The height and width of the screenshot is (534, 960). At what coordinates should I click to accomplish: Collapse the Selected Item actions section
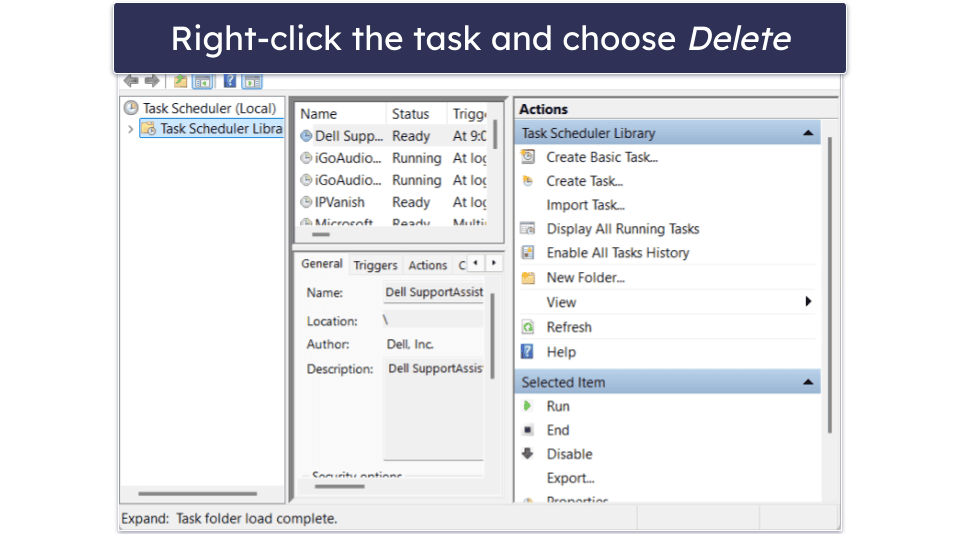(808, 382)
